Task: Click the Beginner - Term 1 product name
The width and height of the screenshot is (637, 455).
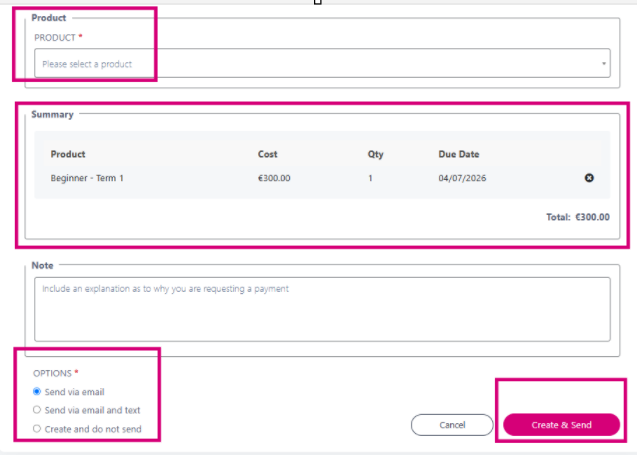Action: point(87,178)
